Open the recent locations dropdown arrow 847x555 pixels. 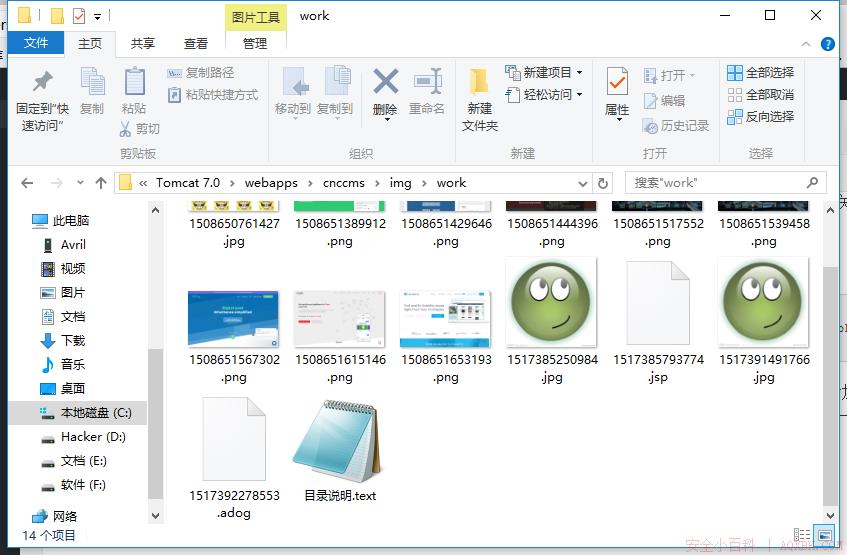(x=80, y=183)
